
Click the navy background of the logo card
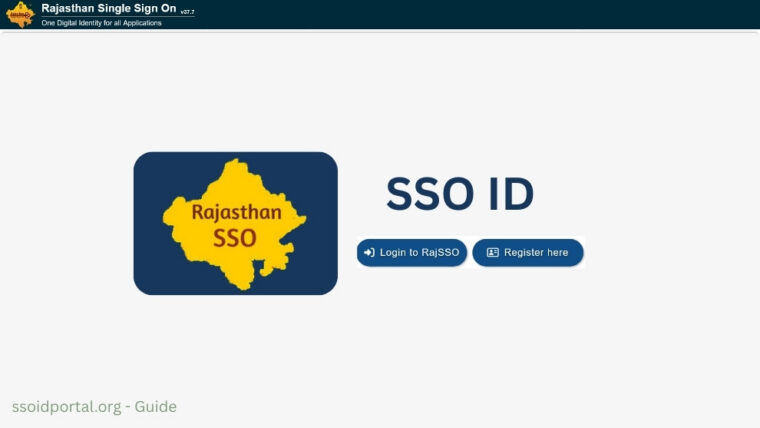click(160, 270)
